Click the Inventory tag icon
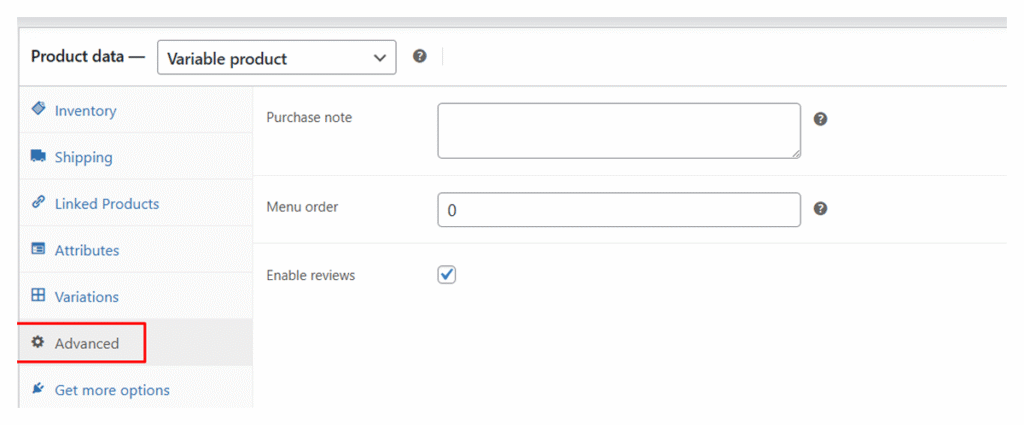The height and width of the screenshot is (425, 1024). coord(38,109)
